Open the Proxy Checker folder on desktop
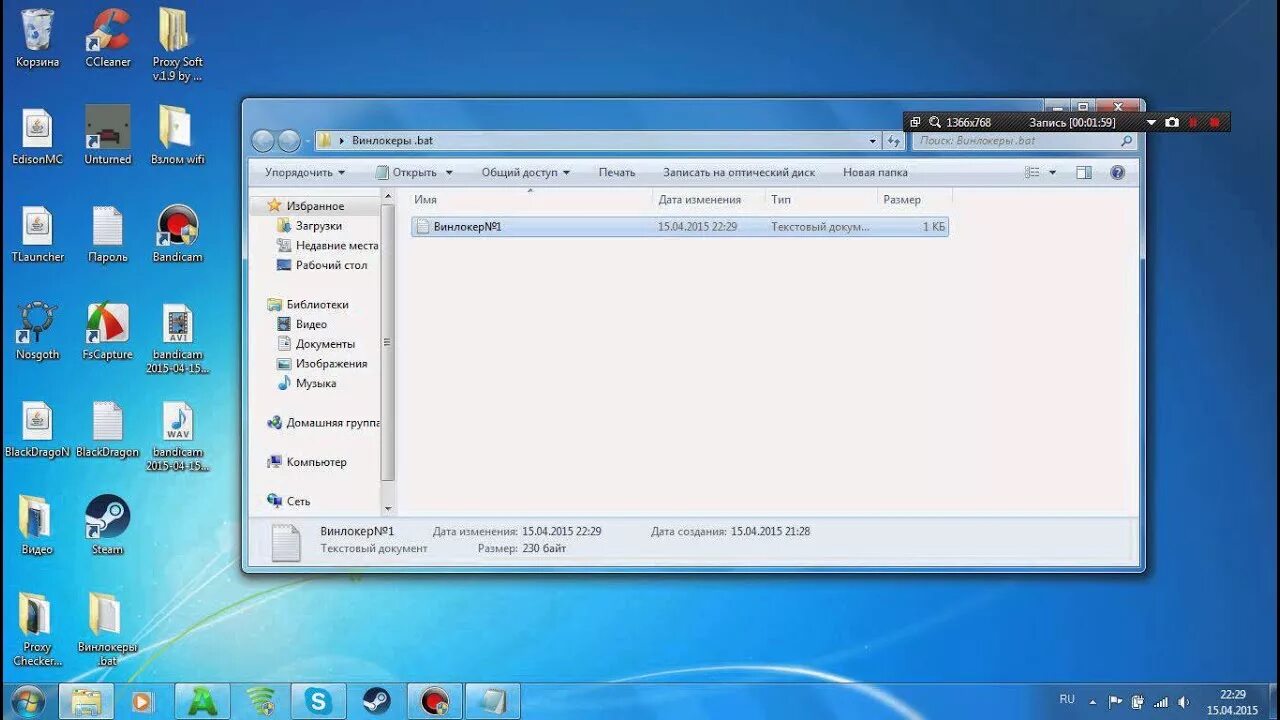 [37, 629]
